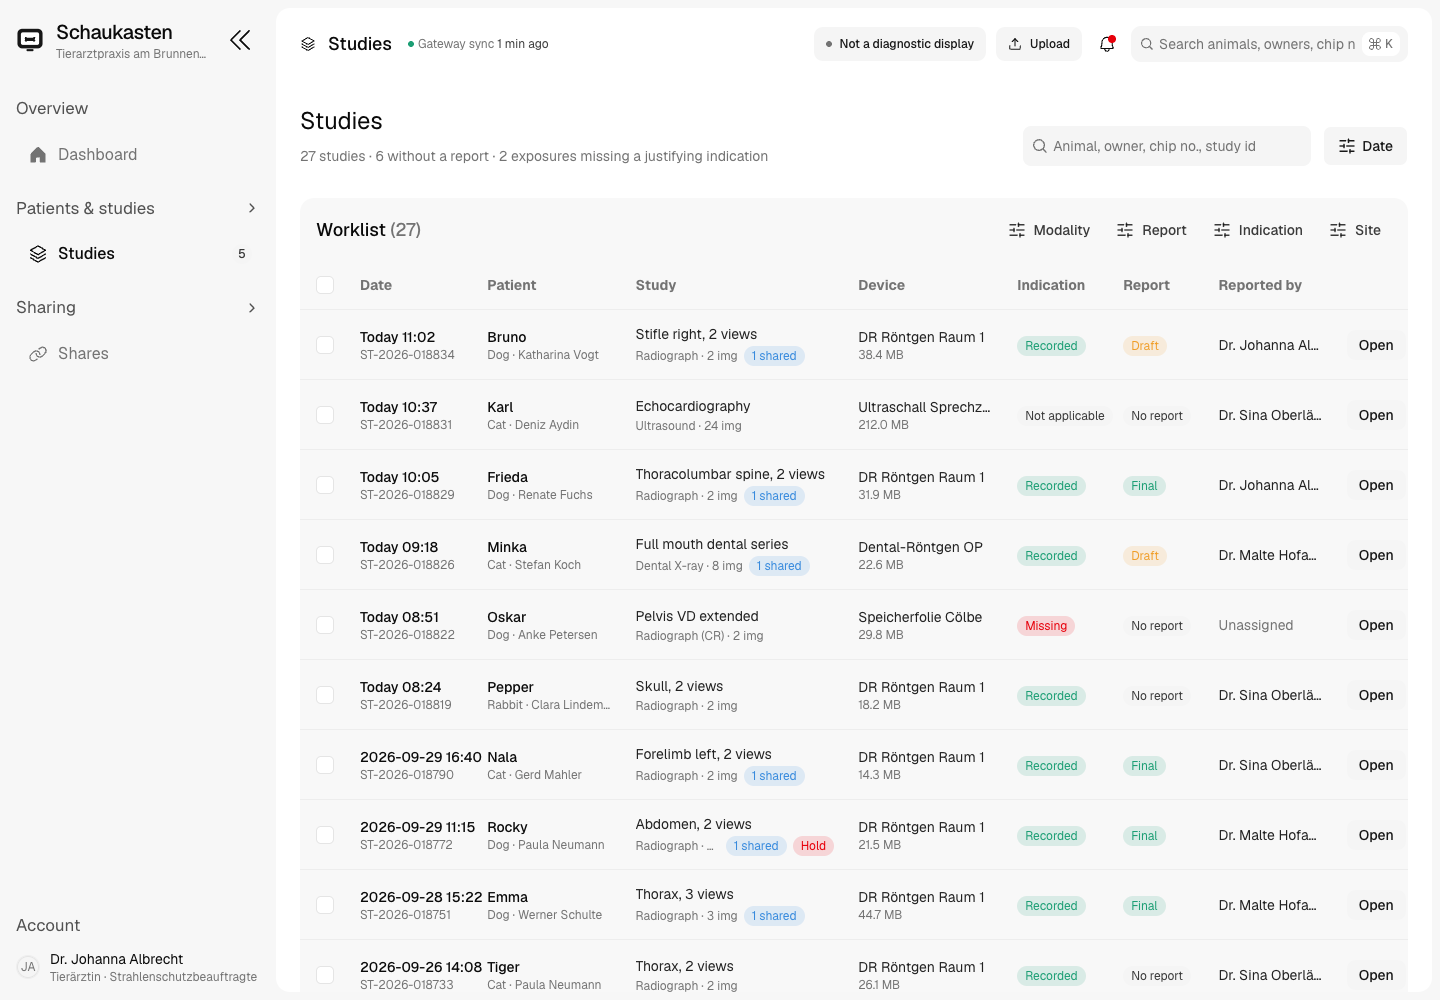Tick checkbox for Frieda study
This screenshot has width=1440, height=1000.
[x=325, y=485]
